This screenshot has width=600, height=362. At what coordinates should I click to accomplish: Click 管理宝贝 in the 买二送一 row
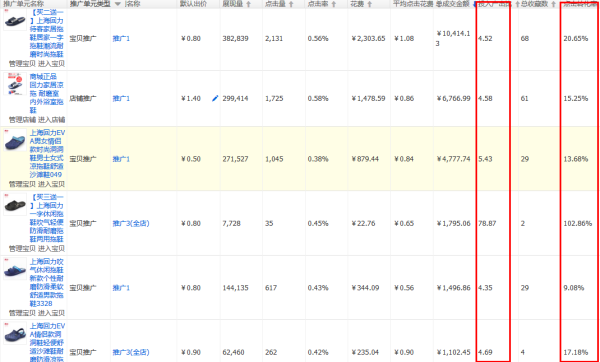tap(22, 64)
